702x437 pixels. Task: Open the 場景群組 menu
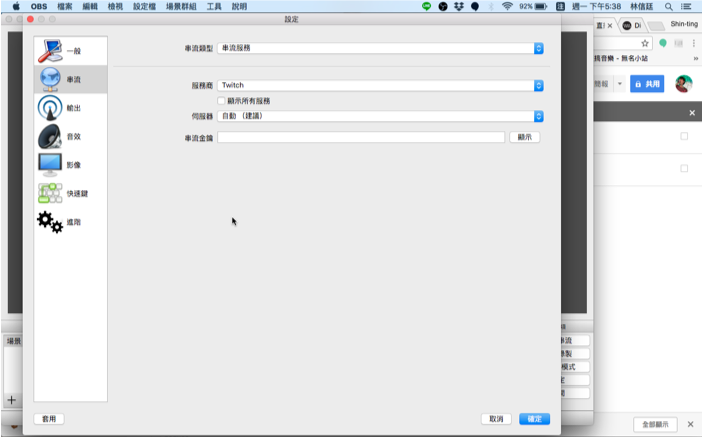tap(181, 6)
